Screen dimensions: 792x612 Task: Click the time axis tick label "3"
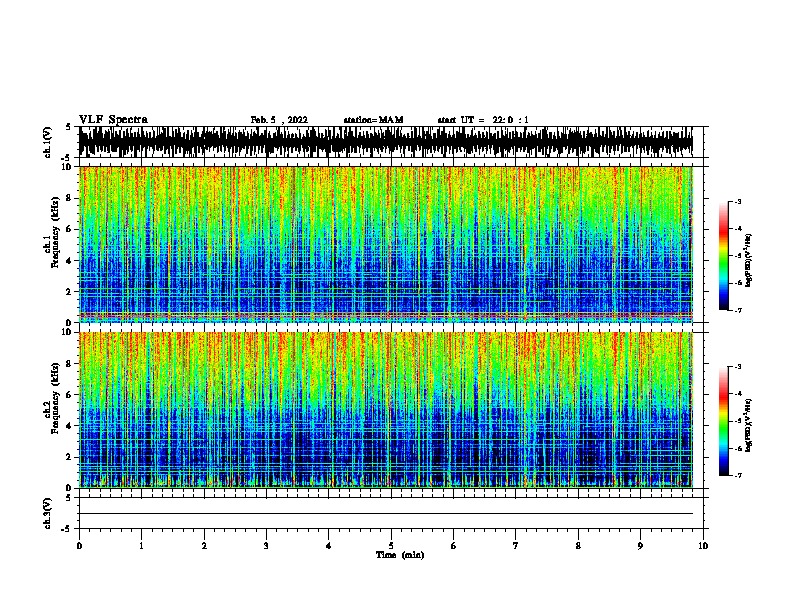tap(266, 545)
